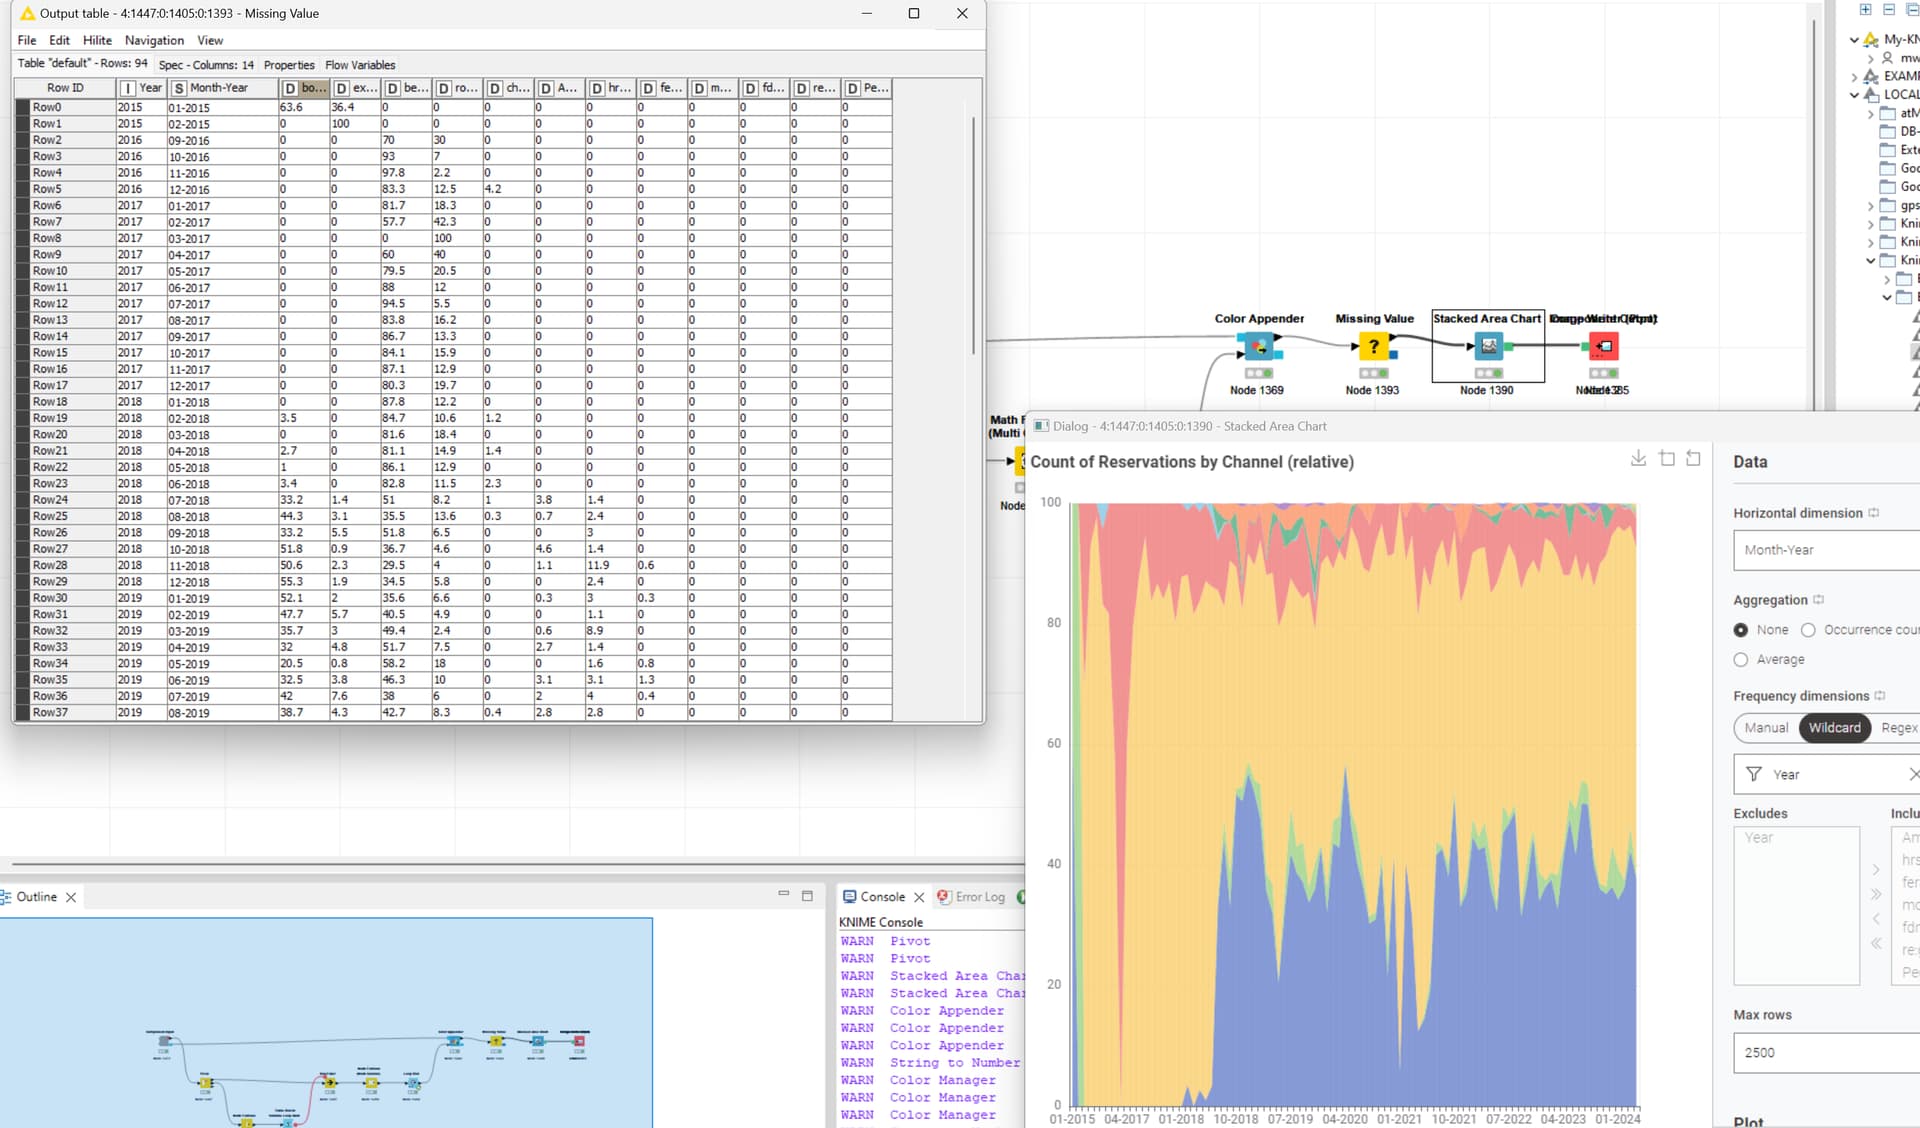The image size is (1920, 1128).
Task: Sort by the Year column header
Action: (x=140, y=88)
